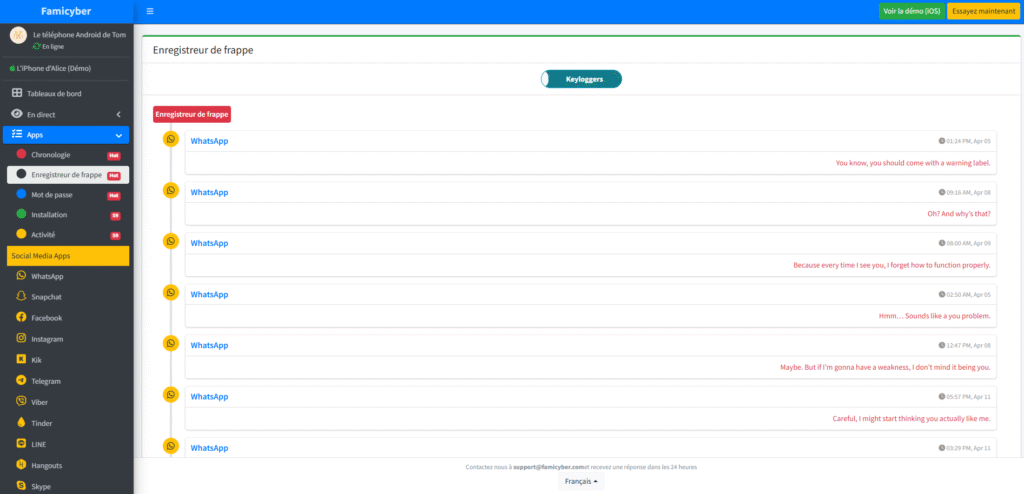Select Enregistreur de frappe in sidebar
Viewport: 1024px width, 494px height.
click(x=68, y=174)
